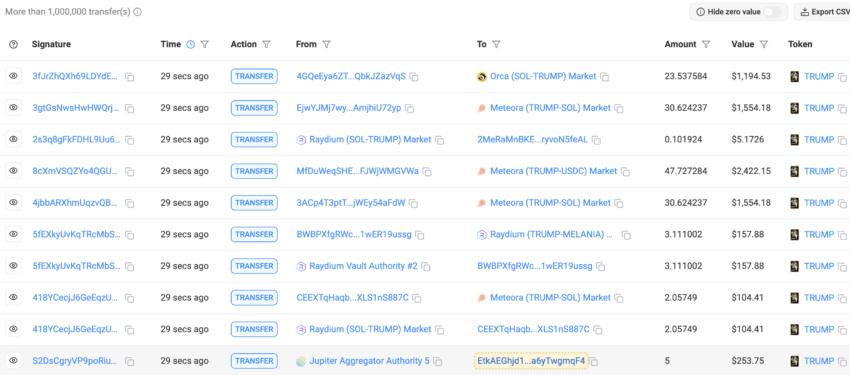Viewport: 850px width, 375px height.
Task: Click TRANSFER tag in Jupiter Aggregator row
Action: [x=254, y=361]
